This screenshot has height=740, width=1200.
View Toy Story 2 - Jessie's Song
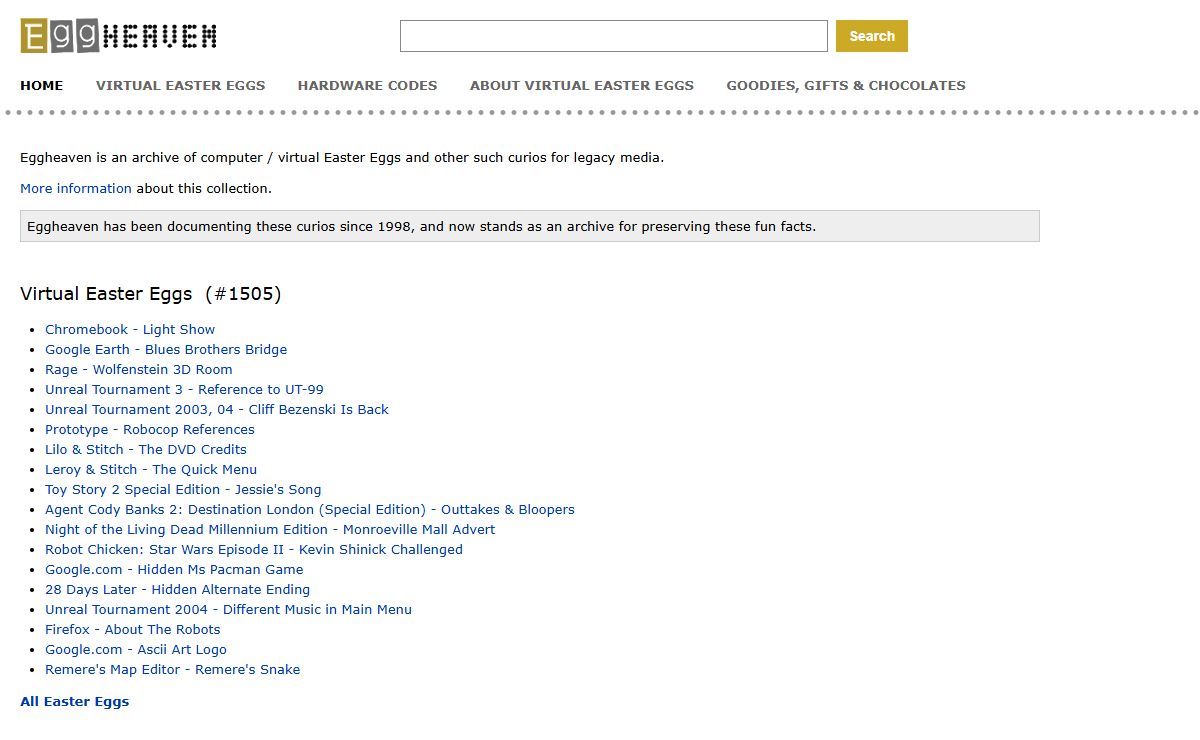pos(183,489)
